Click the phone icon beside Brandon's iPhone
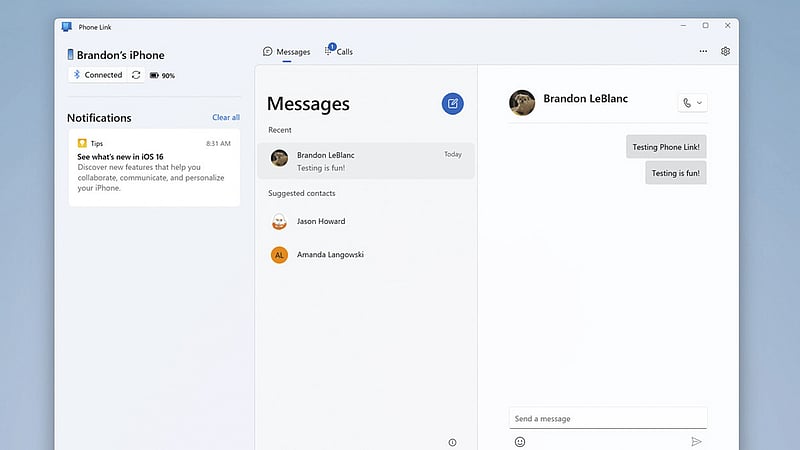This screenshot has width=800, height=450. pos(70,55)
